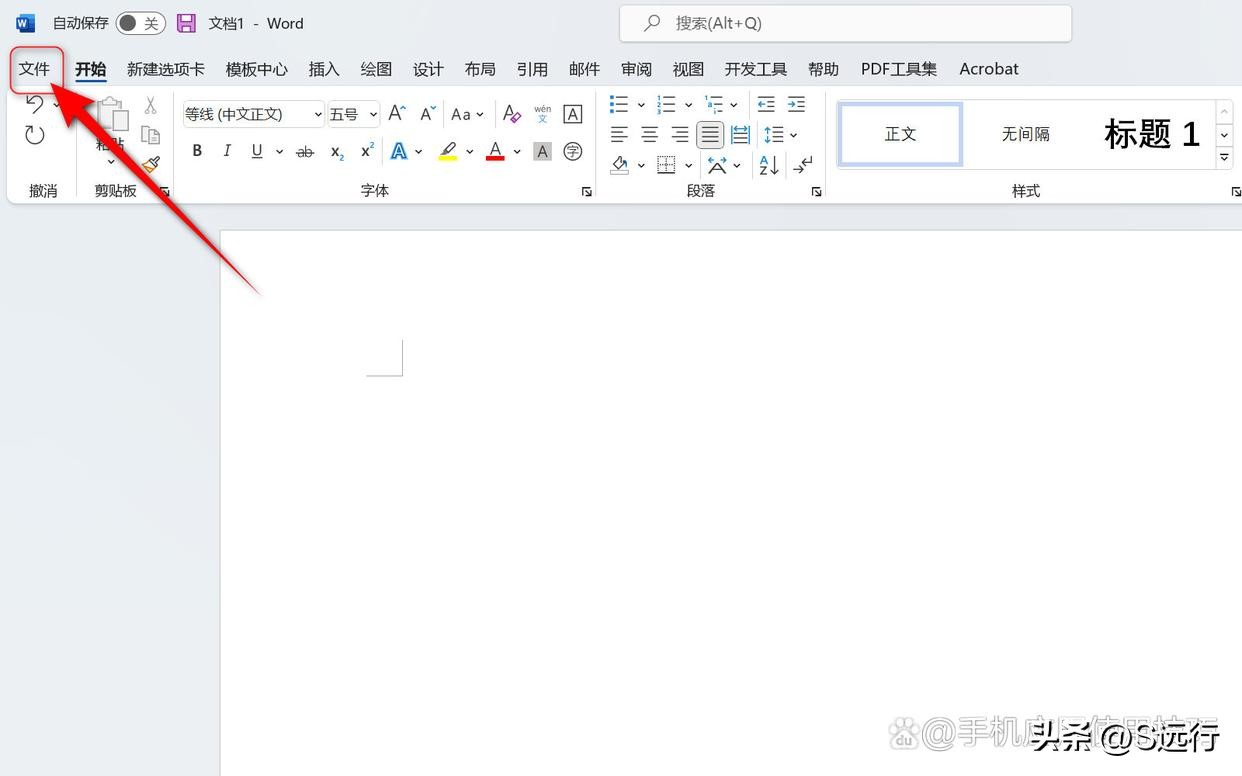Open the 字体 dialog launcher
The image size is (1242, 776).
pos(586,191)
